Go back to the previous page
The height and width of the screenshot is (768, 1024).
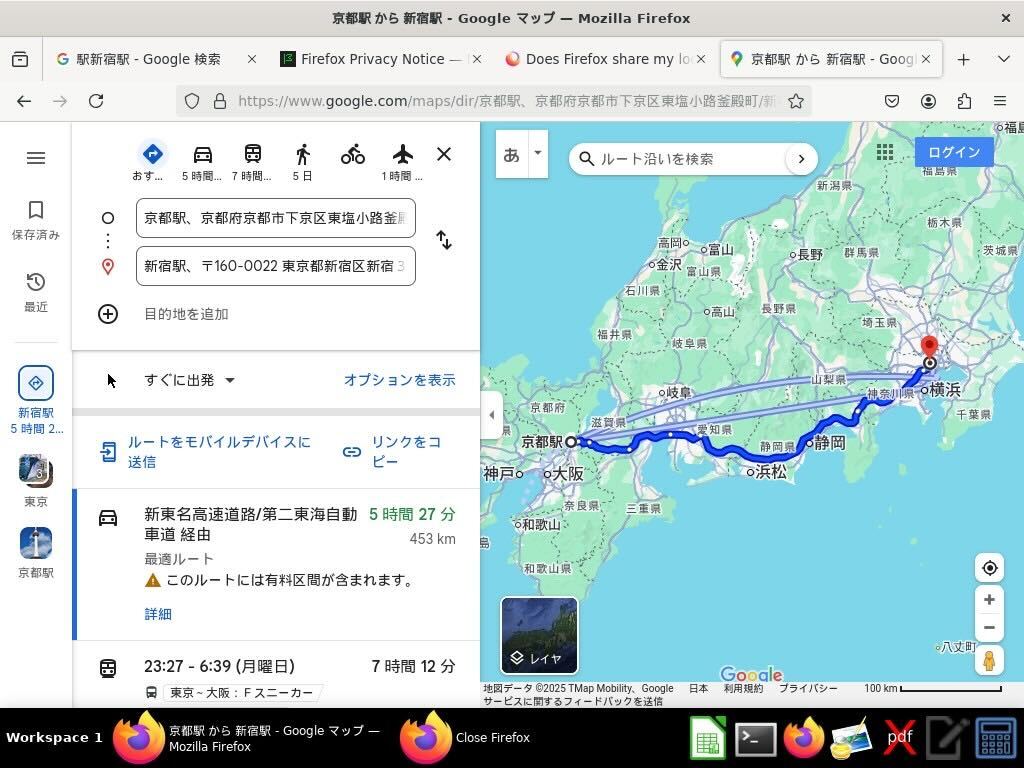tap(24, 101)
